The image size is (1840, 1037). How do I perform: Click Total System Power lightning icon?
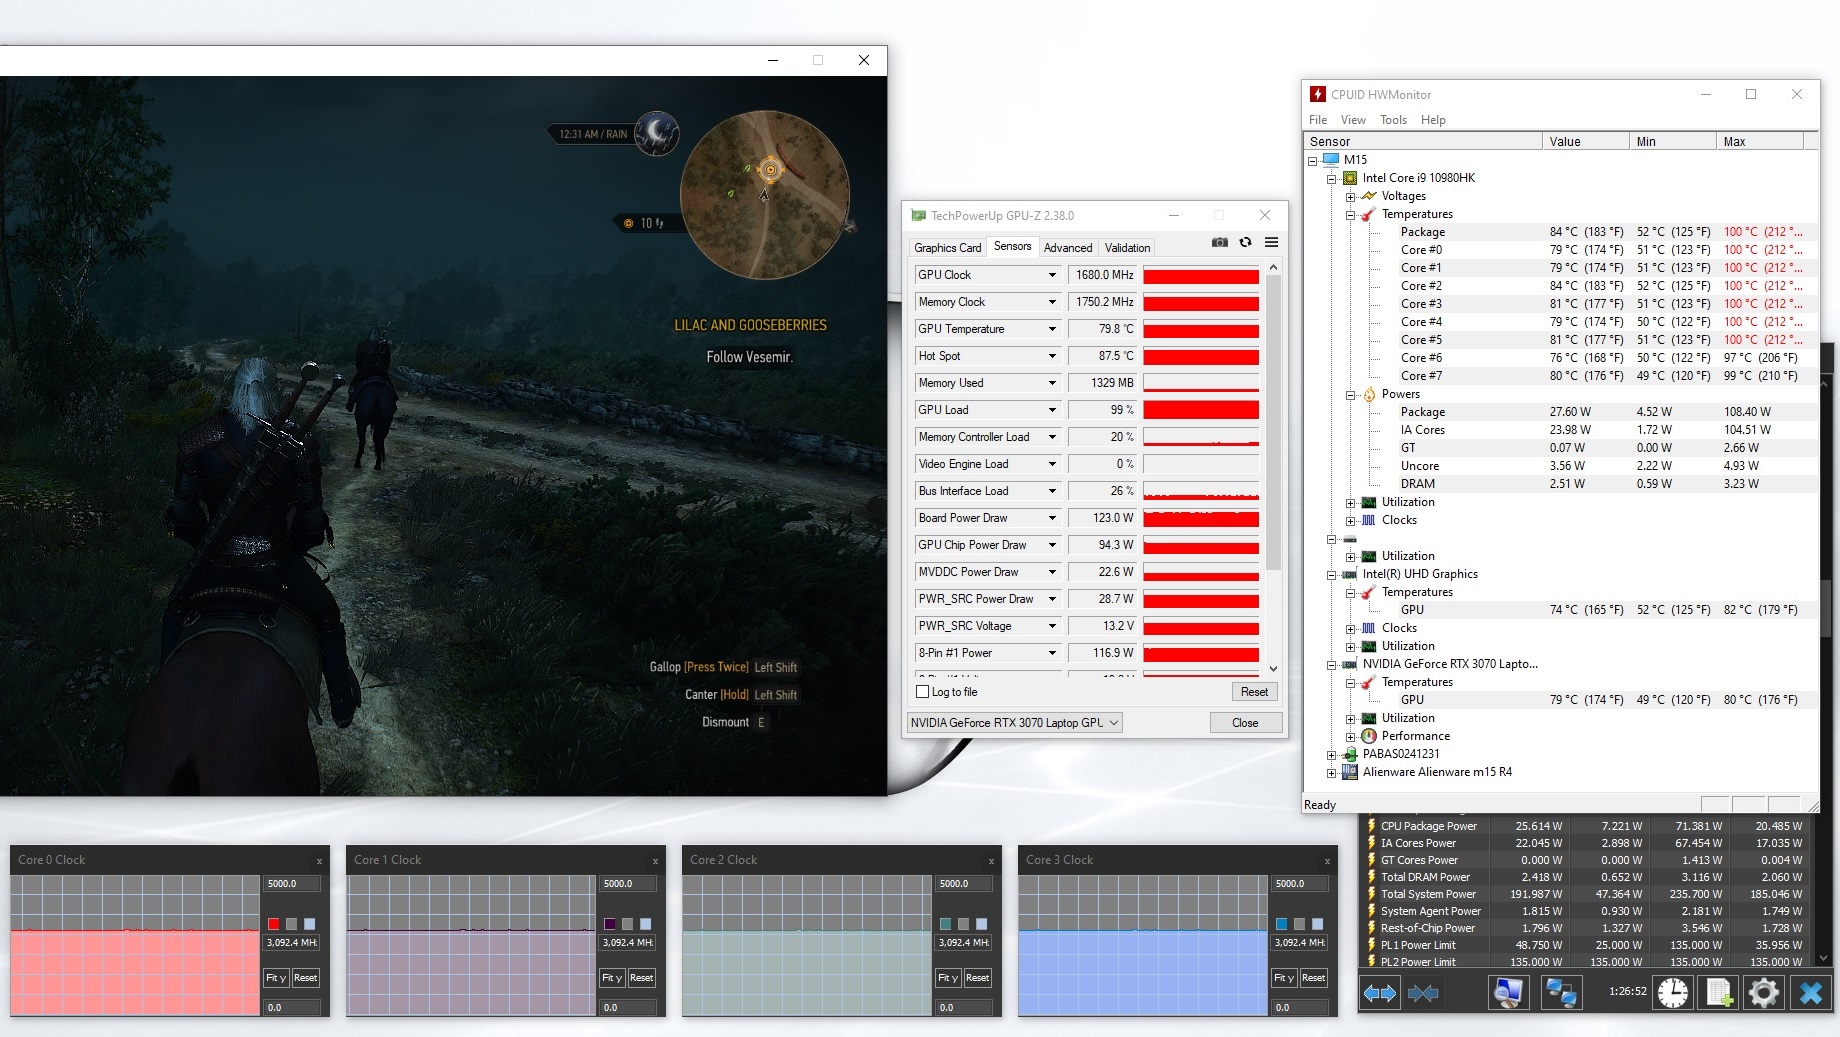[x=1371, y=894]
